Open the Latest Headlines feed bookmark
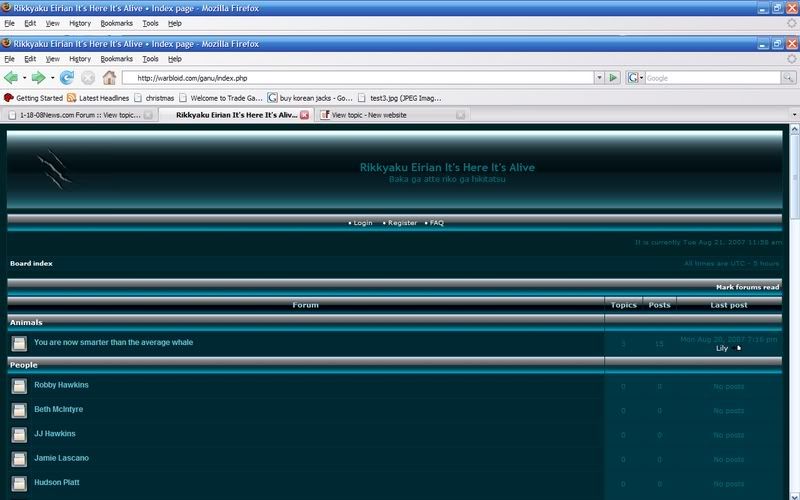 (98, 98)
